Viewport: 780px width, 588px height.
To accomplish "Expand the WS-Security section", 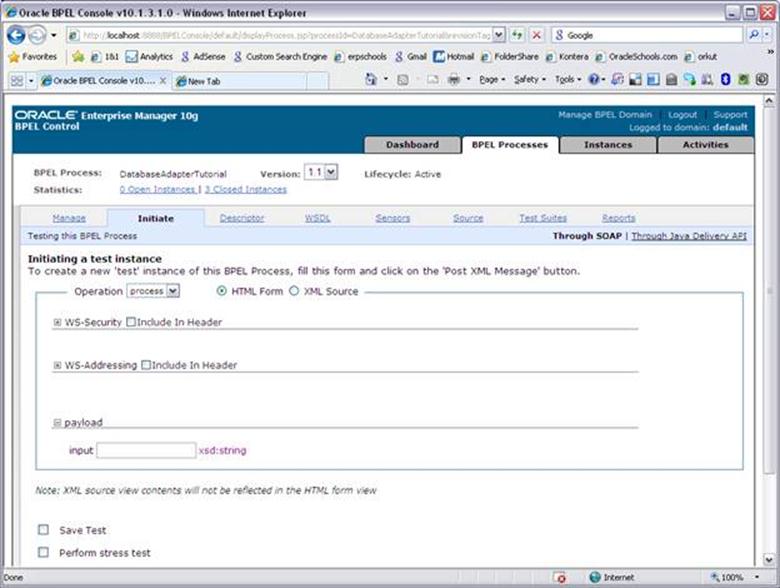I will [x=57, y=322].
